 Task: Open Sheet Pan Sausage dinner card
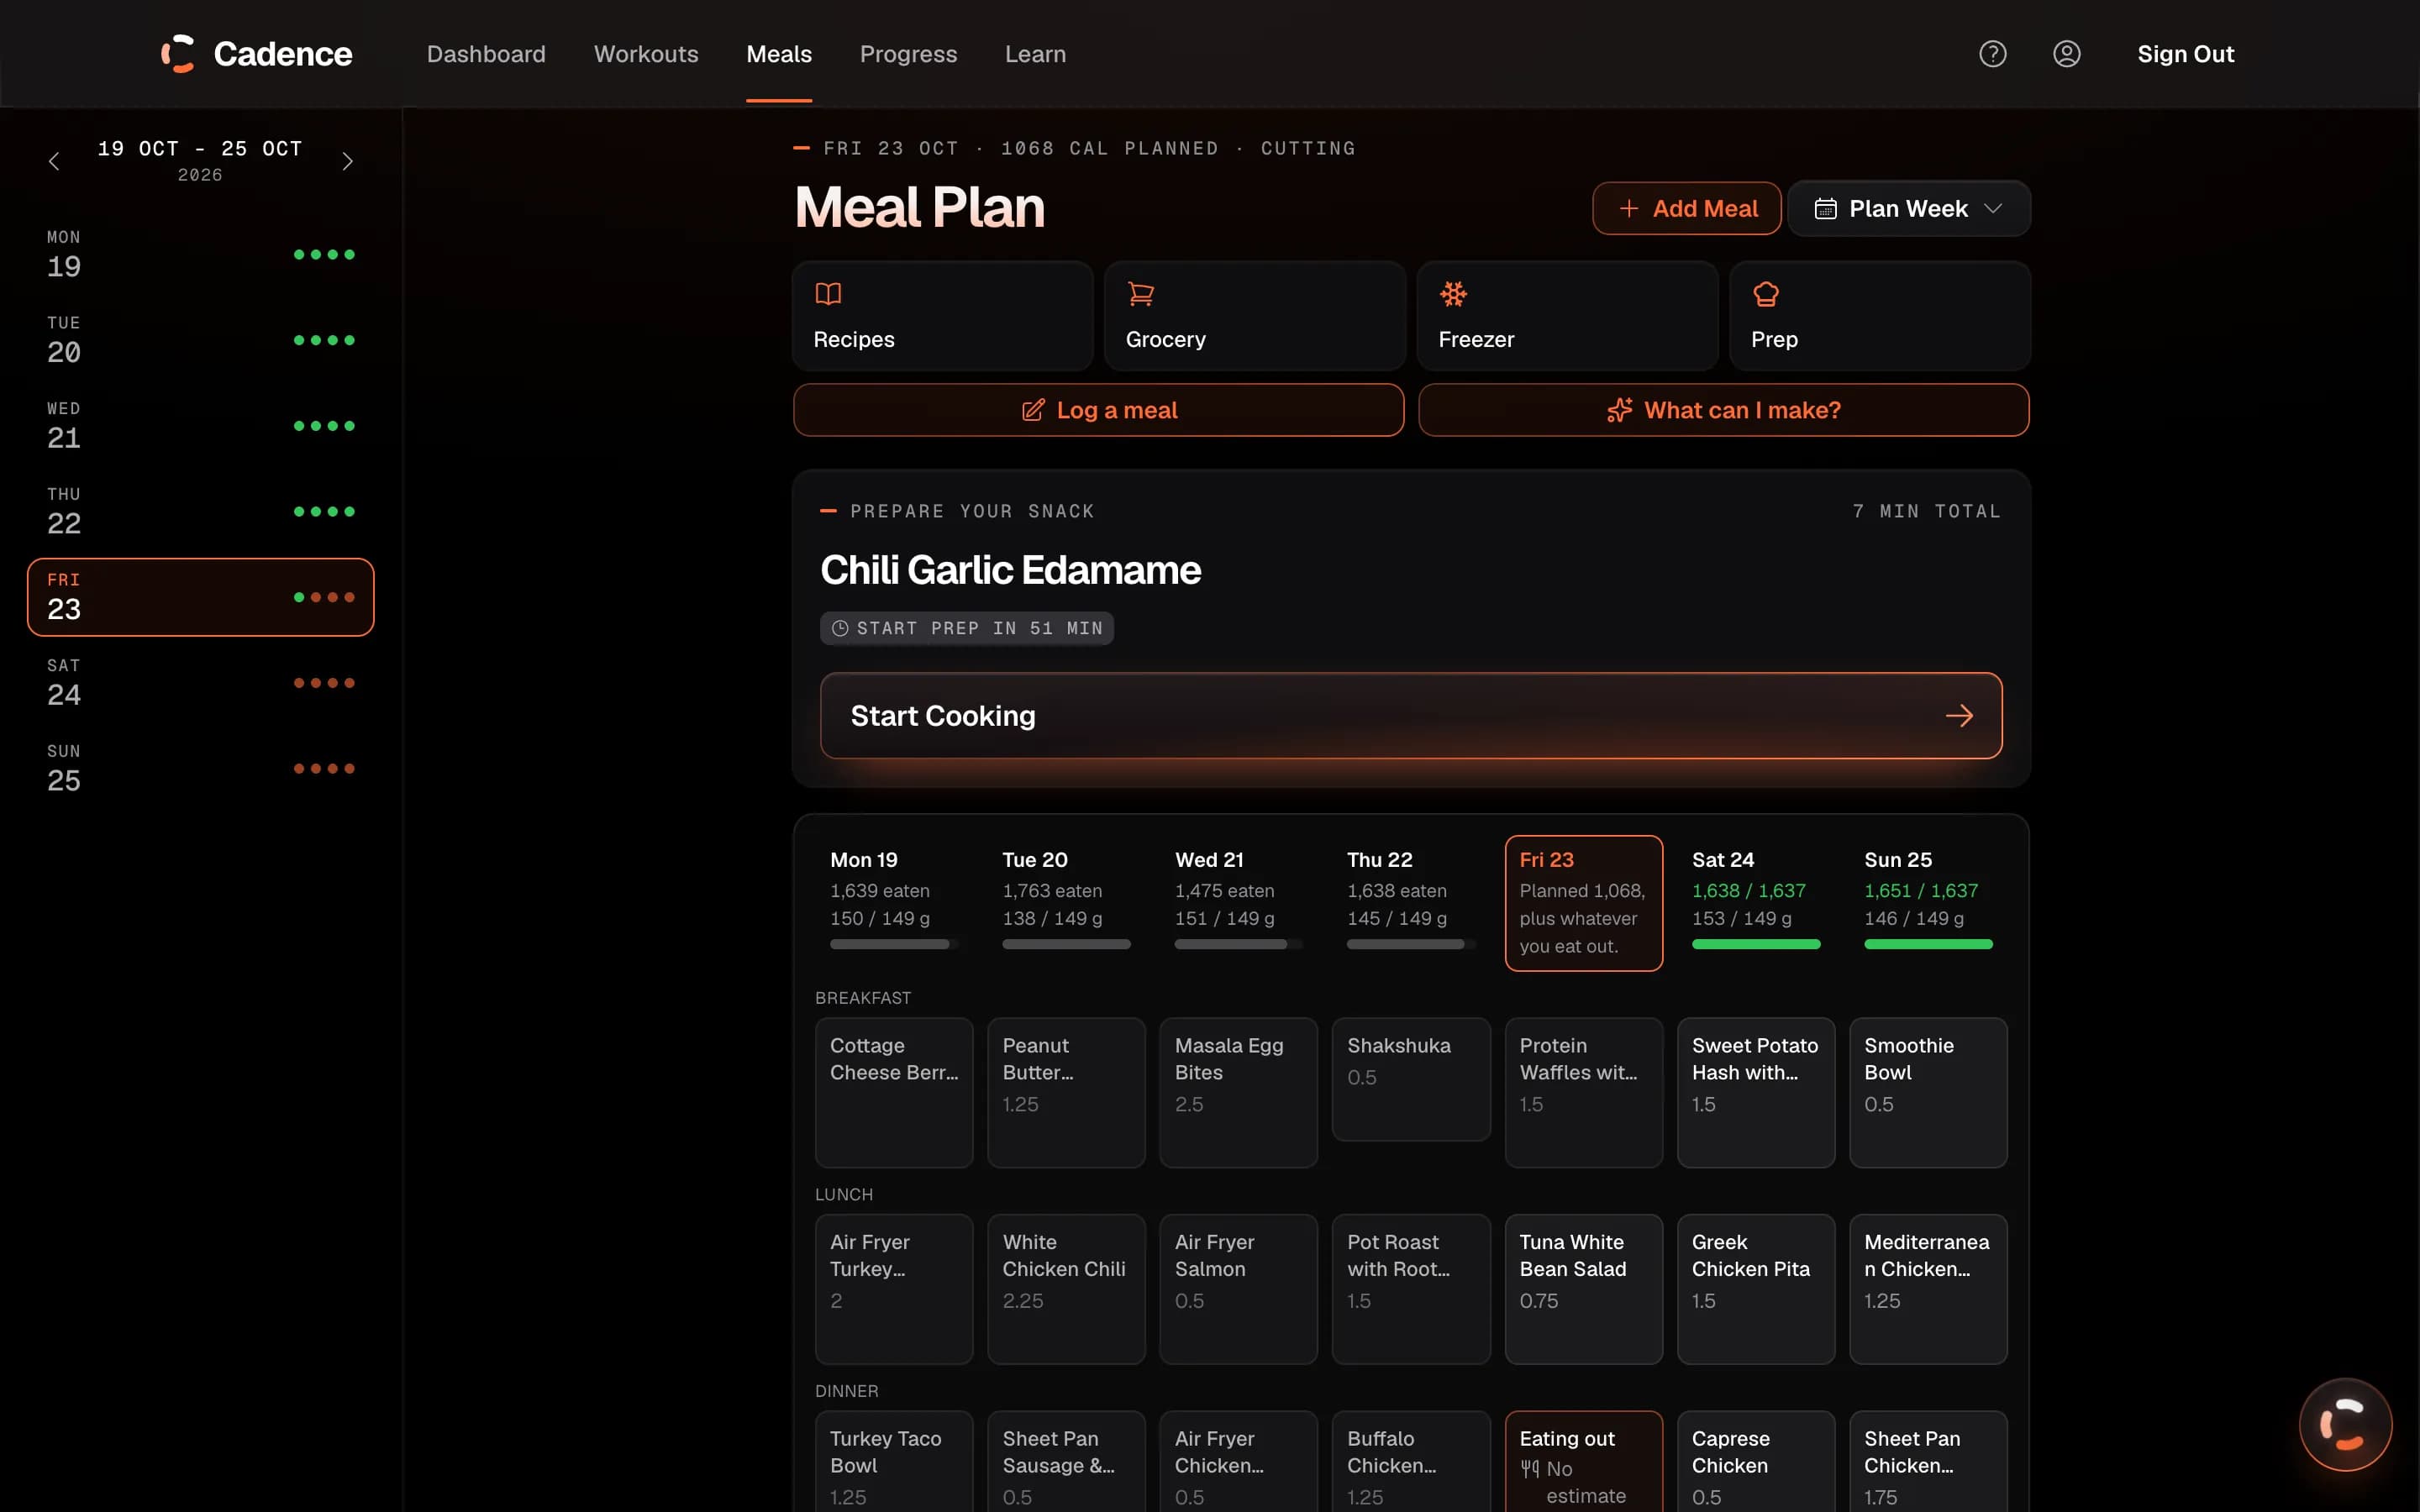(1066, 1462)
